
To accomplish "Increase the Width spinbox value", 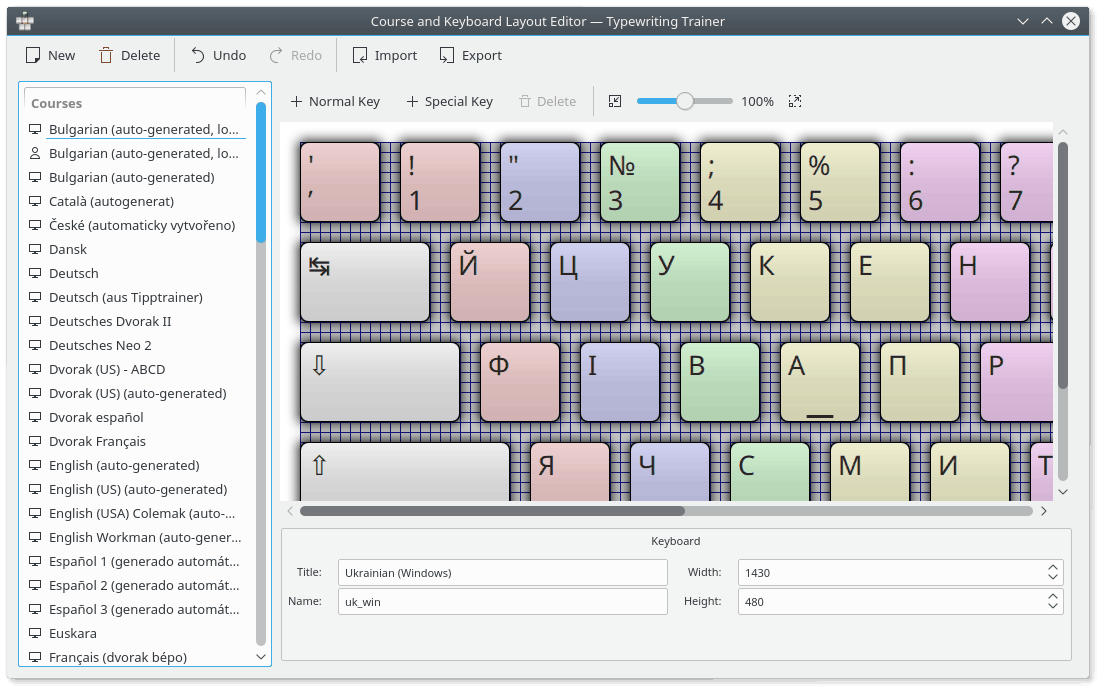I will (1052, 567).
